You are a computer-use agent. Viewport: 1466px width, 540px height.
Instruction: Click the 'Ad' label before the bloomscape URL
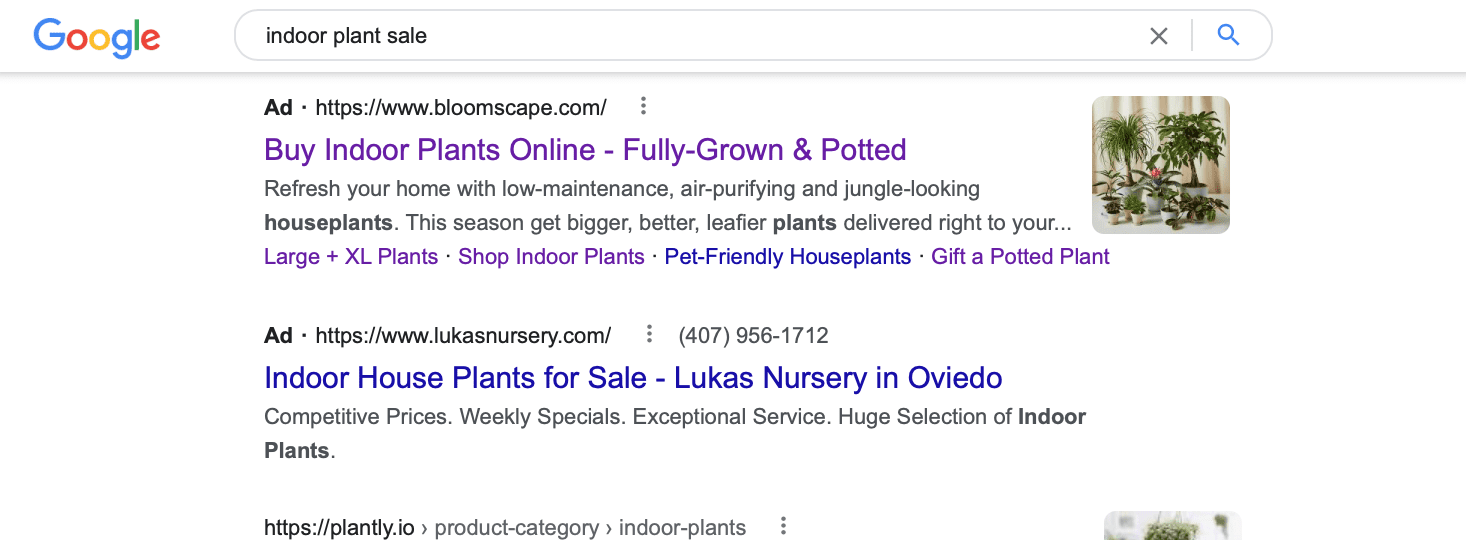click(x=278, y=107)
